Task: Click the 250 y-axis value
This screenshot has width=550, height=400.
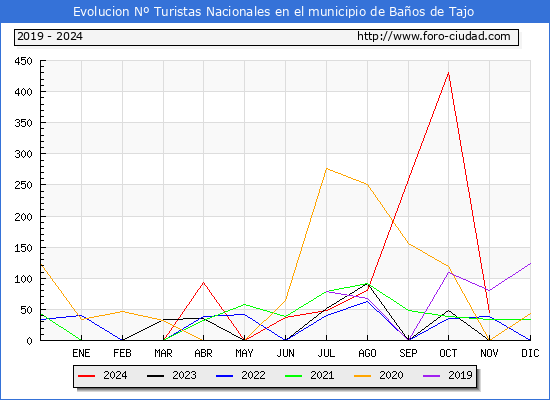Action: click(23, 185)
